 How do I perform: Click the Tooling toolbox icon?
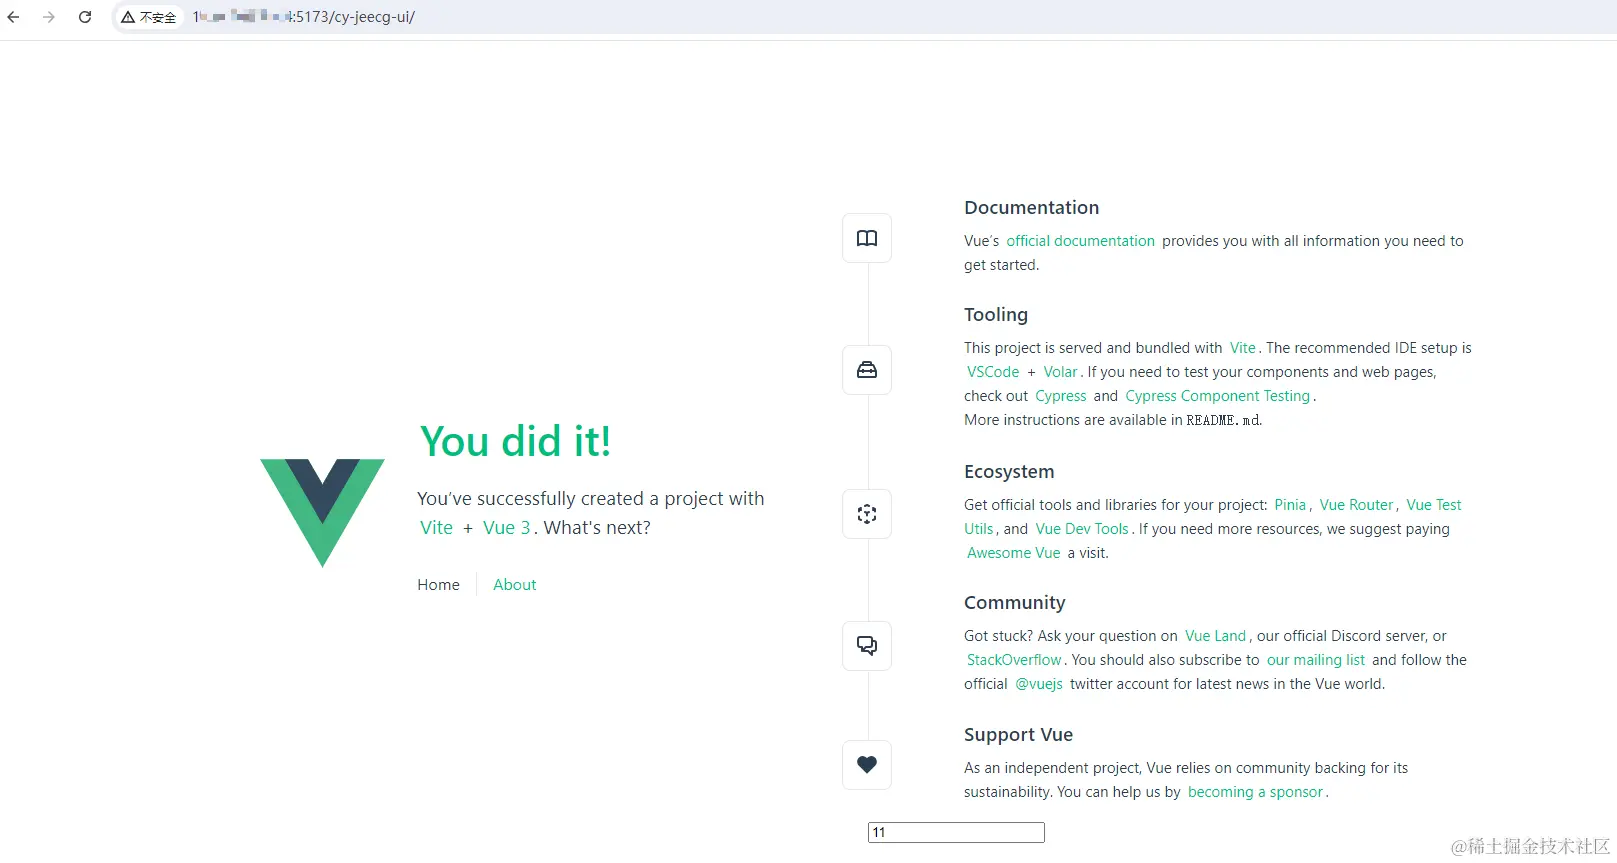pos(867,370)
